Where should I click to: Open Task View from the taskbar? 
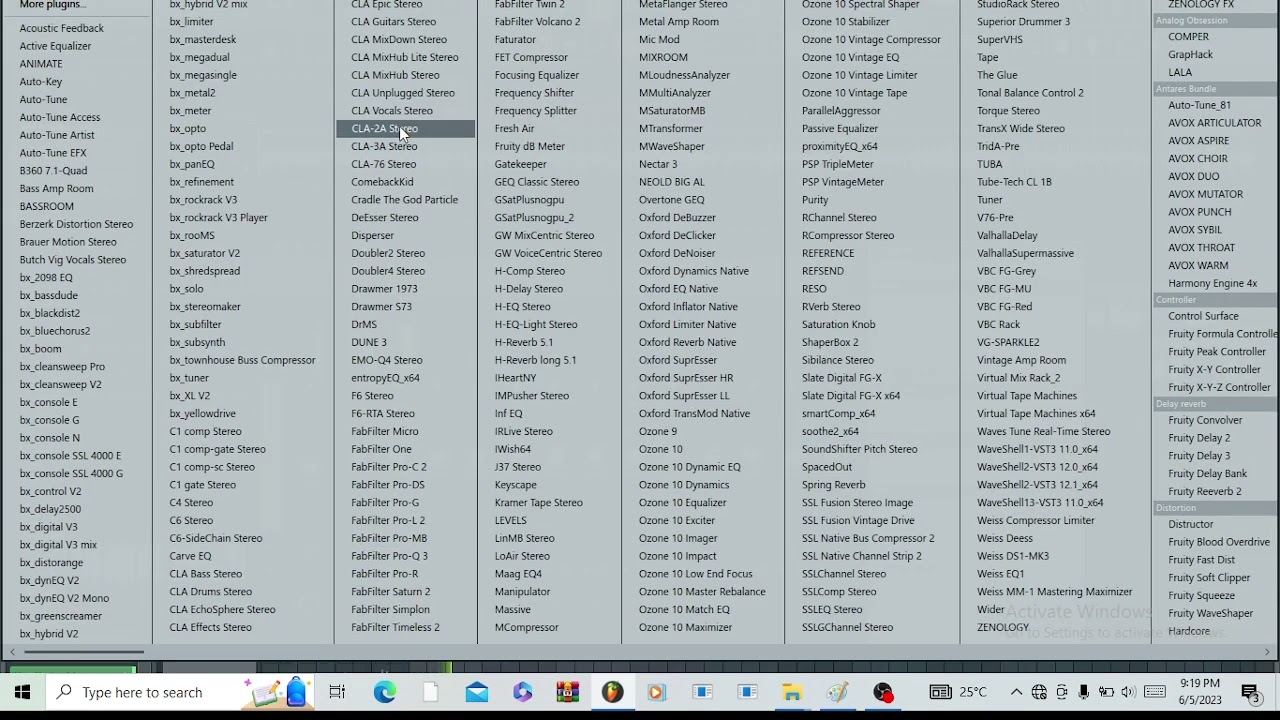point(337,692)
